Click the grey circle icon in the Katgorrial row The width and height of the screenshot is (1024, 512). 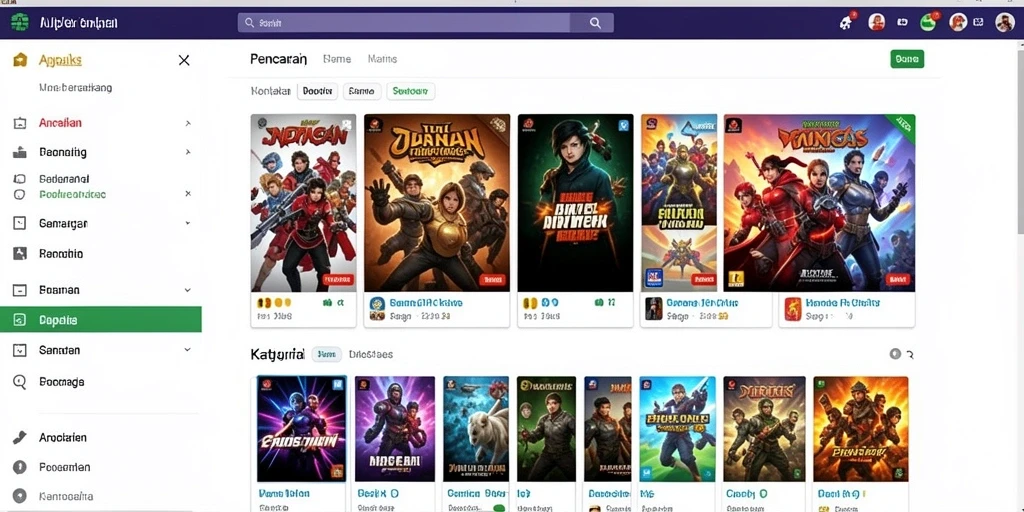coord(895,354)
